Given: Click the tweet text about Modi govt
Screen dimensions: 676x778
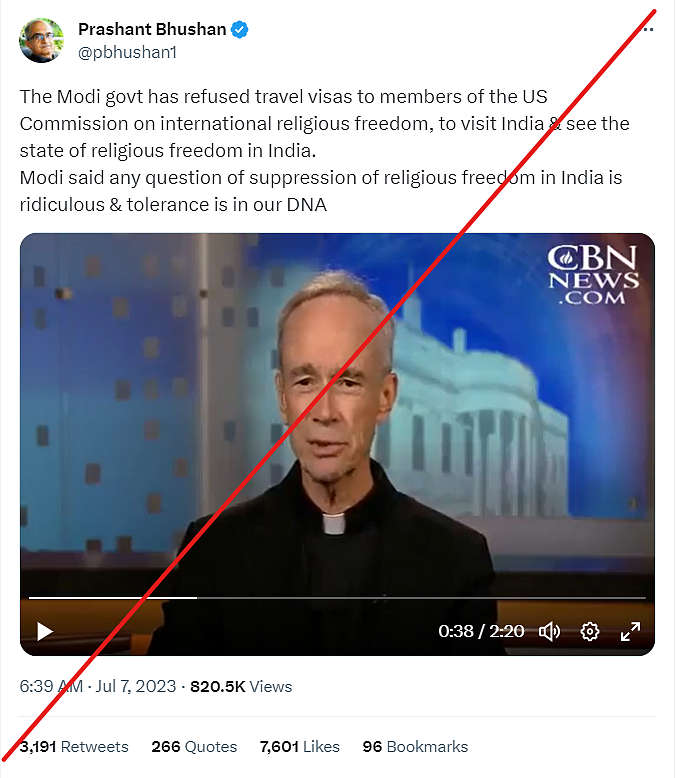Looking at the screenshot, I should tap(325, 150).
